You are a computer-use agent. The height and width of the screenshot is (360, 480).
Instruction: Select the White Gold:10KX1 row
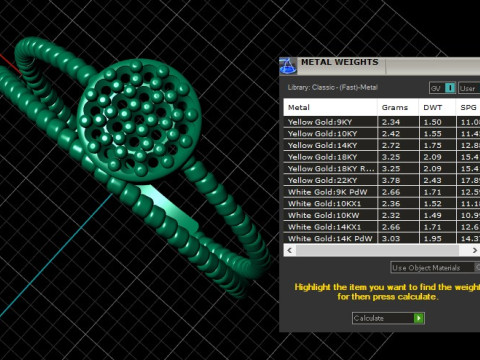[382, 204]
